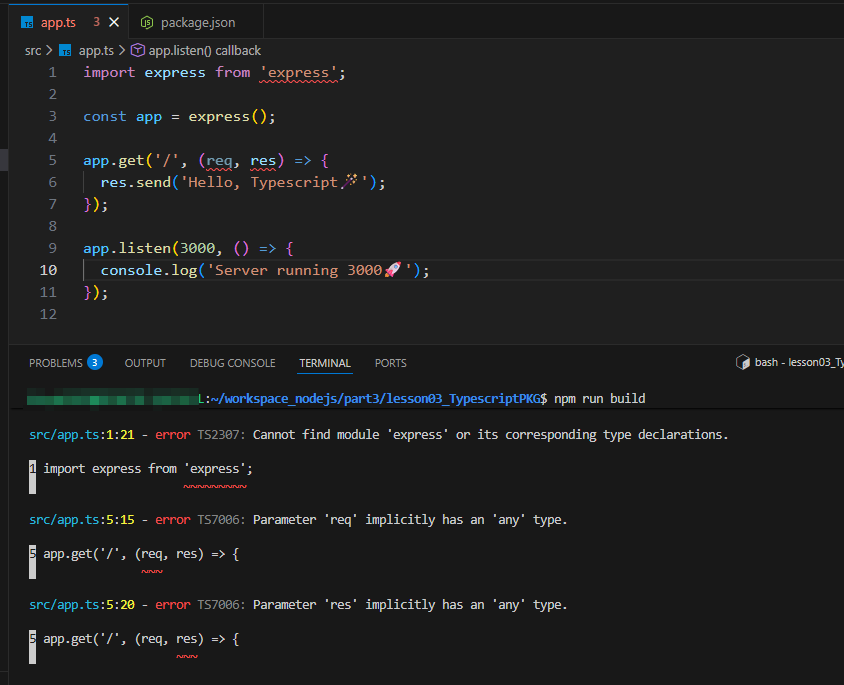Click the 'npm run build' command text
The height and width of the screenshot is (685, 844).
point(600,399)
